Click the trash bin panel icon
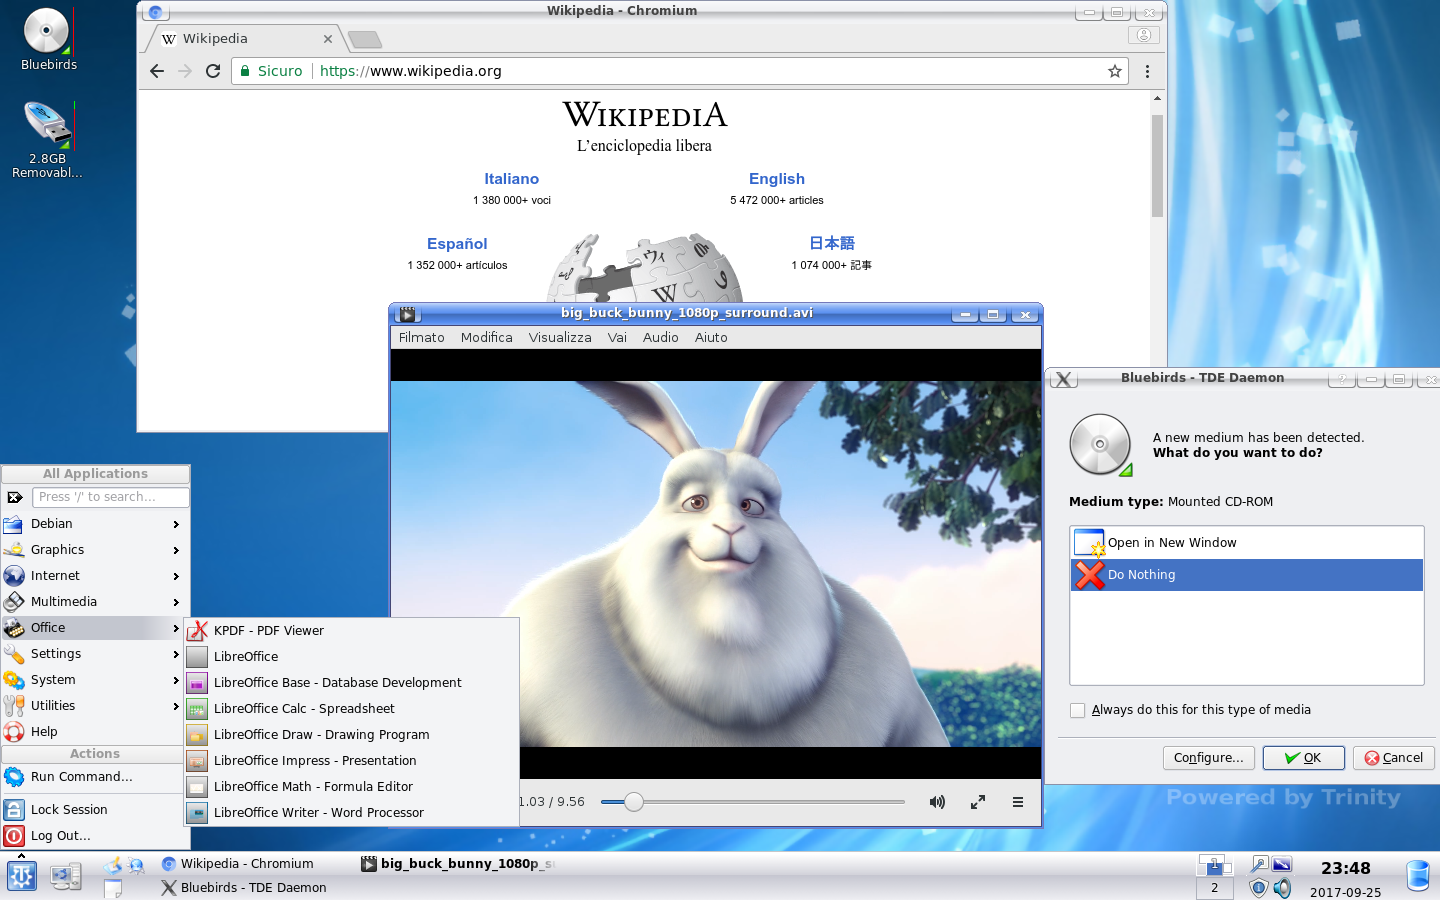Viewport: 1440px width, 900px height. pos(1417,876)
